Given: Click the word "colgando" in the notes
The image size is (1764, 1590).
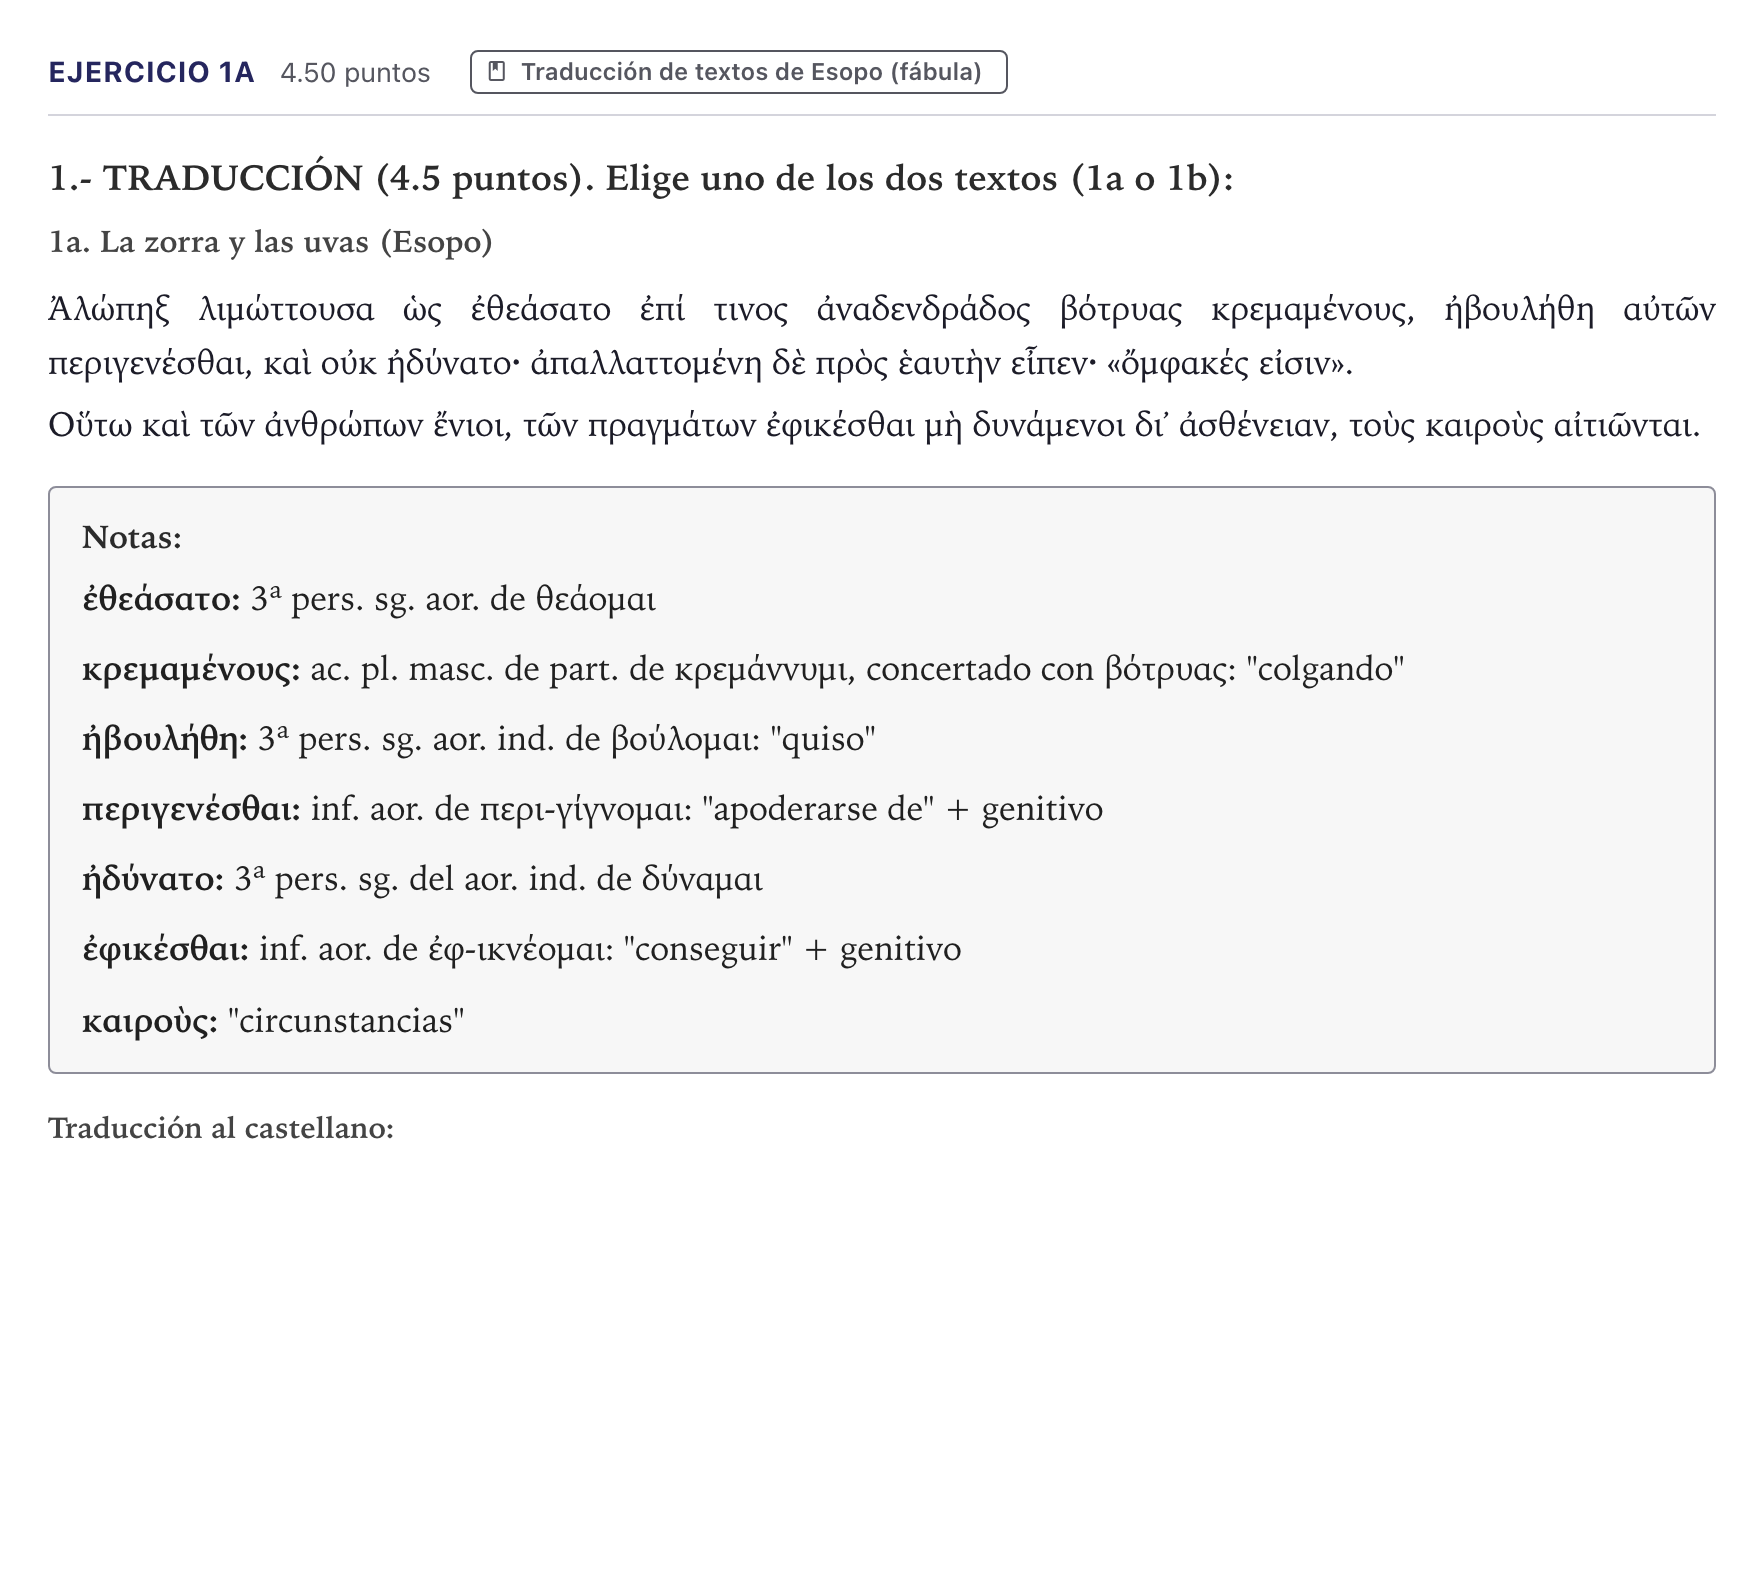Looking at the screenshot, I should [x=1325, y=669].
